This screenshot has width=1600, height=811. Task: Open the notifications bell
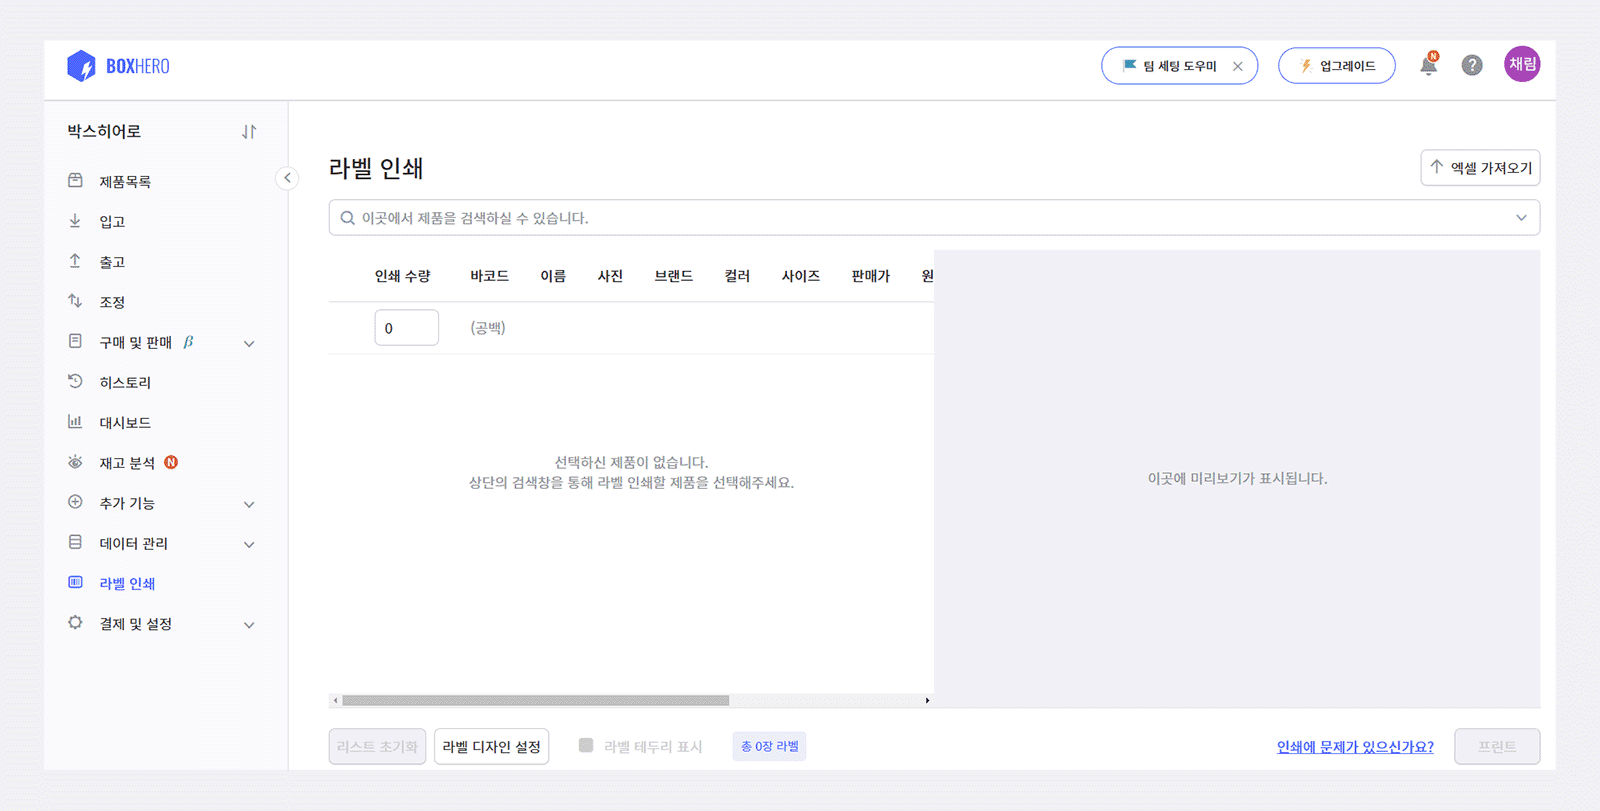(1428, 66)
